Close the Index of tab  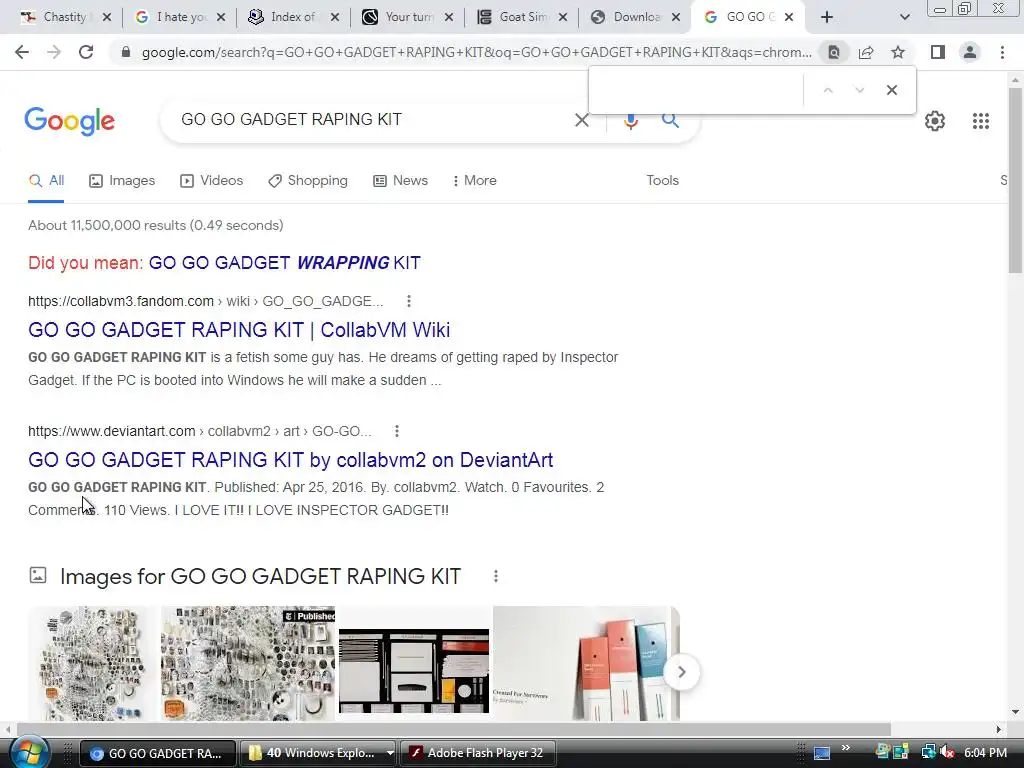335,17
